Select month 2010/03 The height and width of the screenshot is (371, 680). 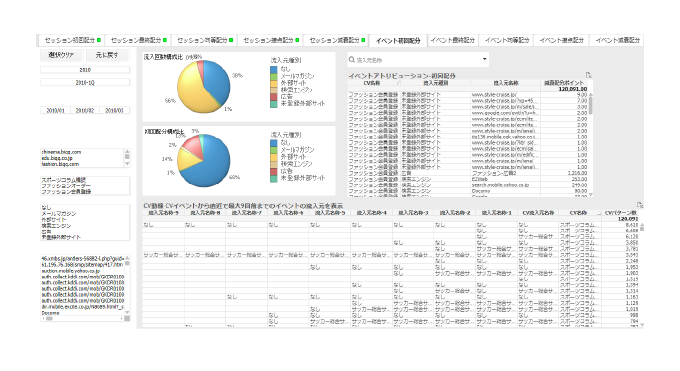click(114, 111)
